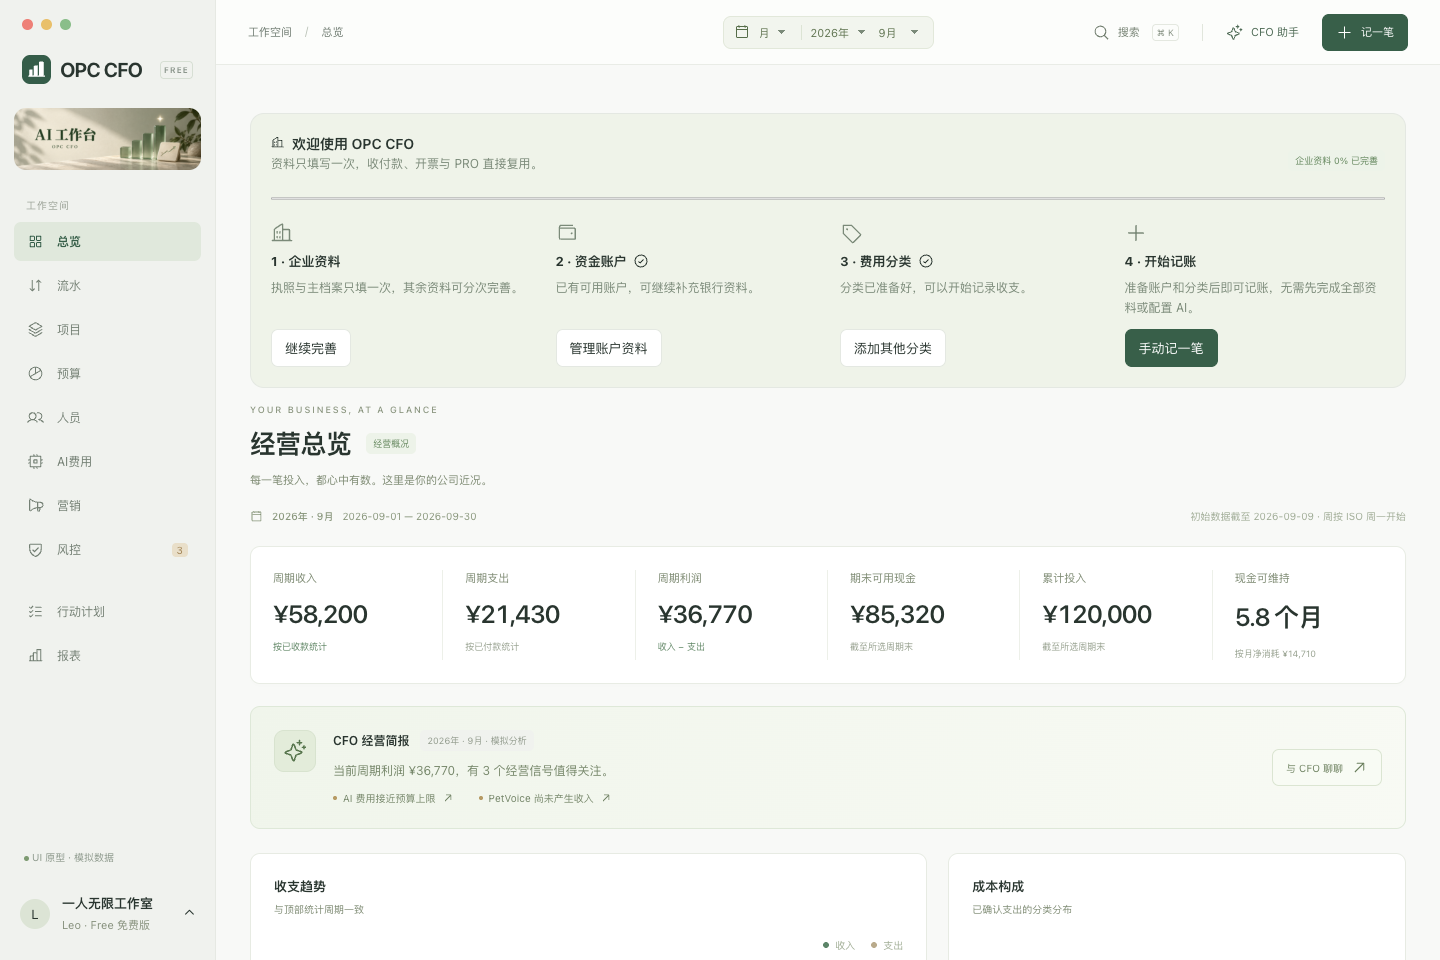Click the 预算 pie chart icon
This screenshot has width=1440, height=960.
pos(36,373)
